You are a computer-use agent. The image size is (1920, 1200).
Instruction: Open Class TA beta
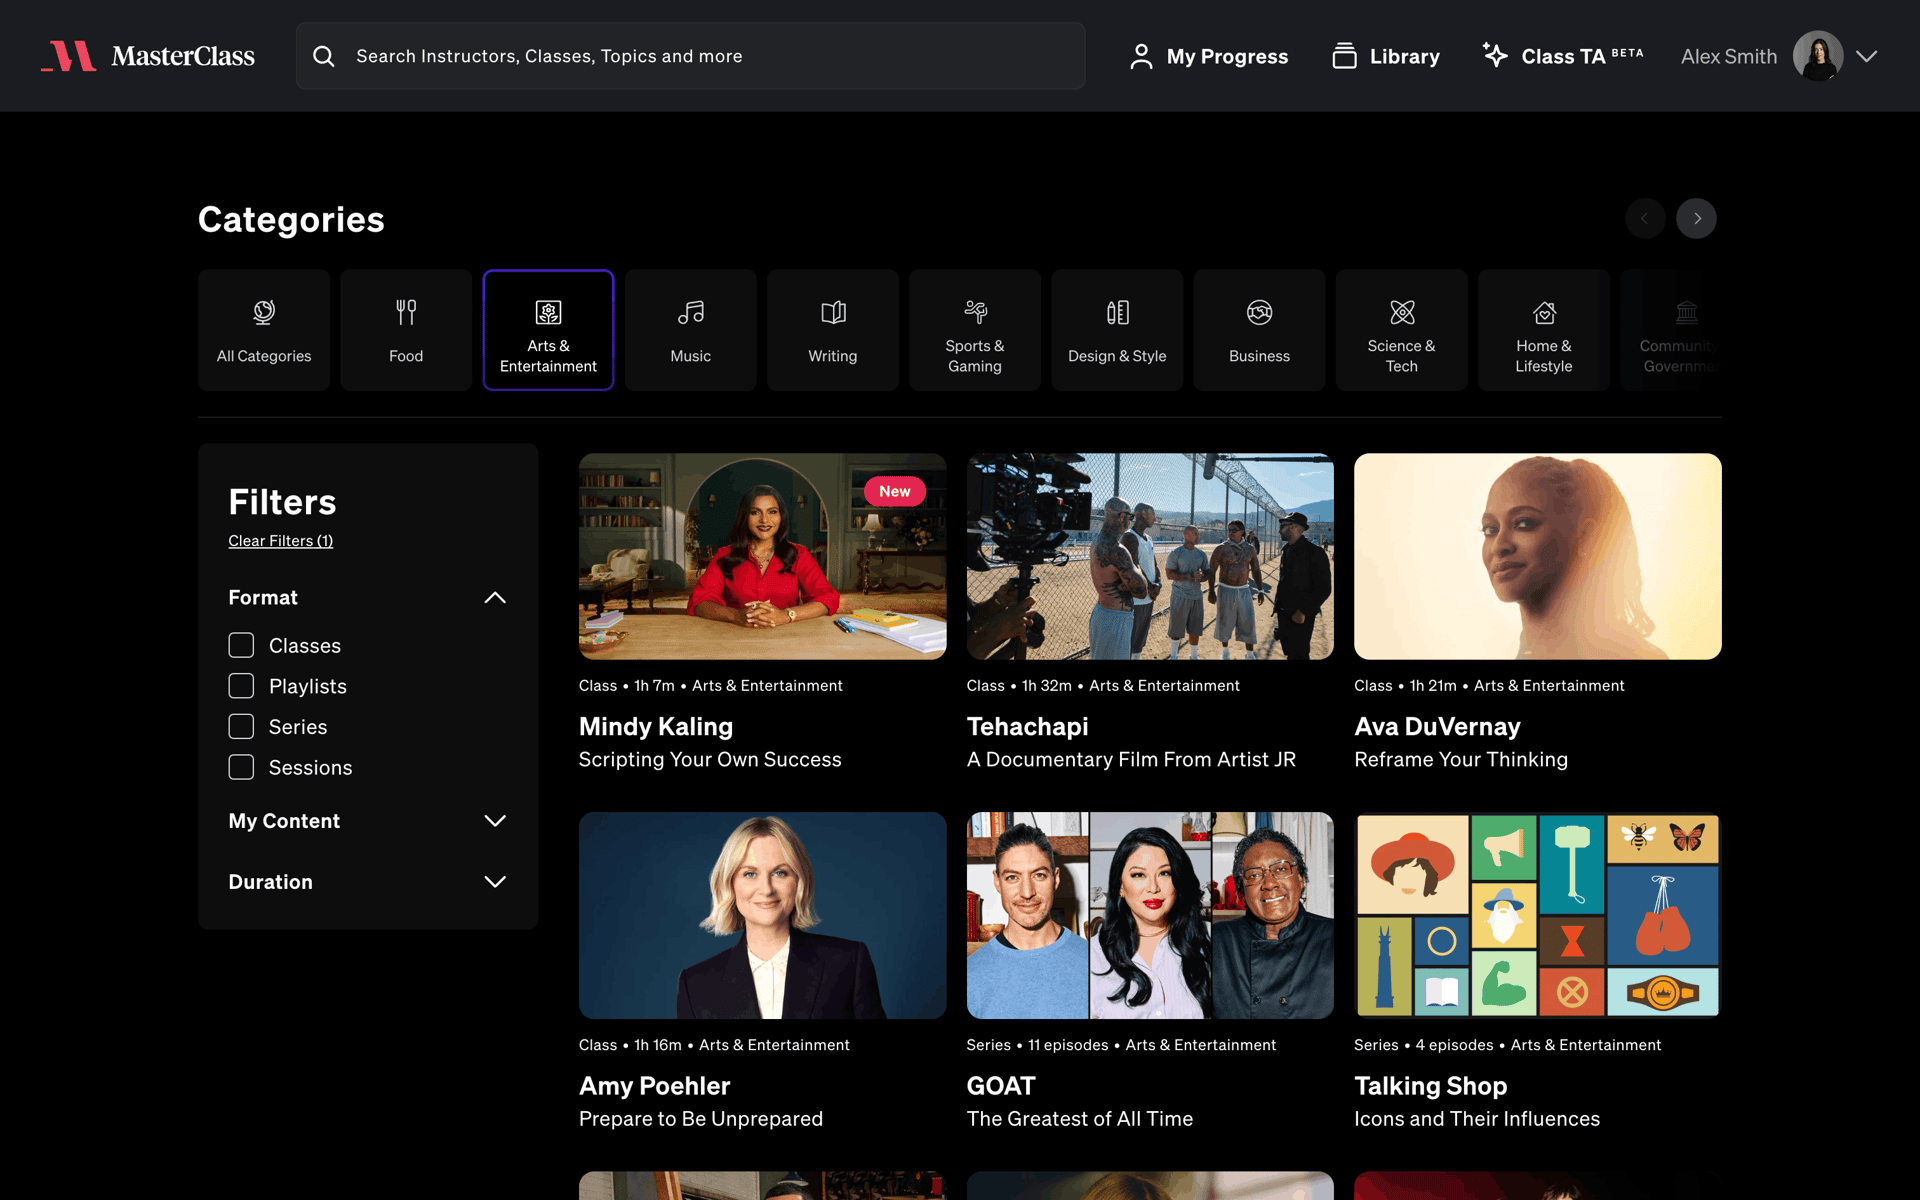pos(1562,56)
